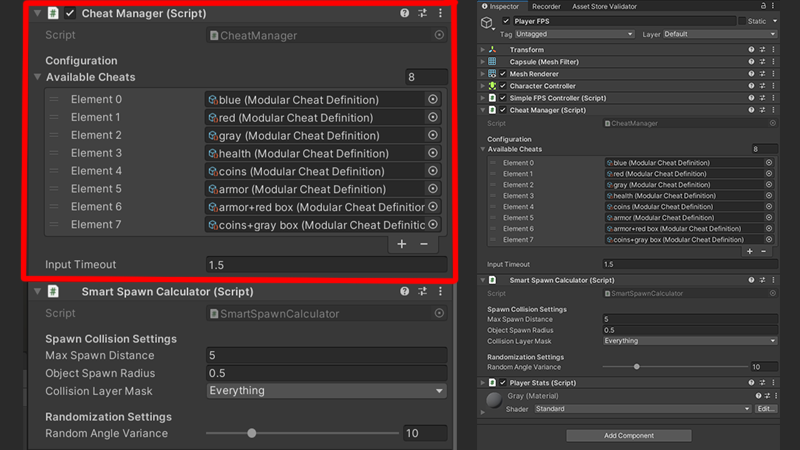Click the Add Component button

point(629,435)
